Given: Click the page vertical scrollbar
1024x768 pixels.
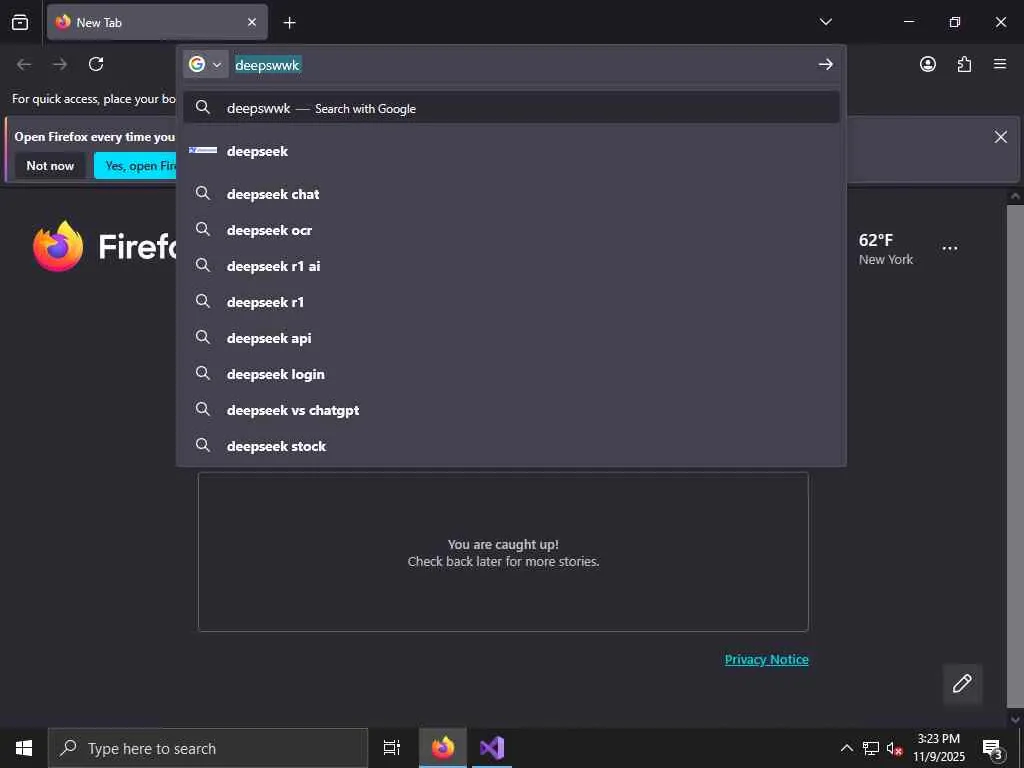Looking at the screenshot, I should pyautogui.click(x=1015, y=455).
